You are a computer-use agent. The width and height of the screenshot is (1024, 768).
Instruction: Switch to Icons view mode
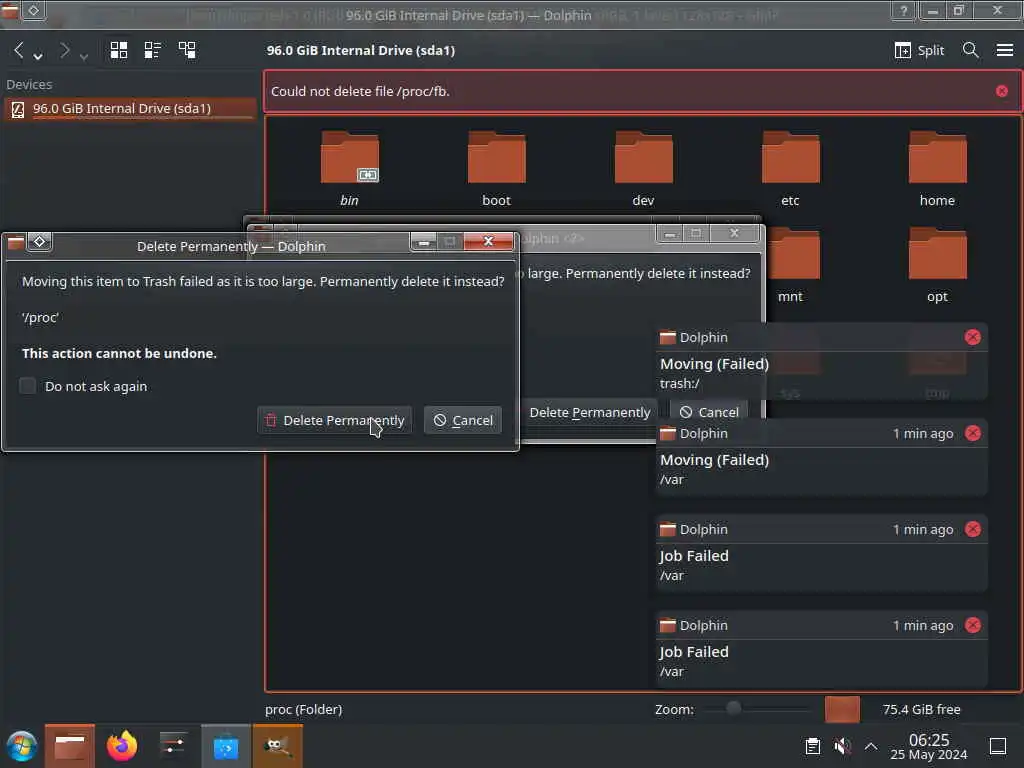(x=119, y=50)
